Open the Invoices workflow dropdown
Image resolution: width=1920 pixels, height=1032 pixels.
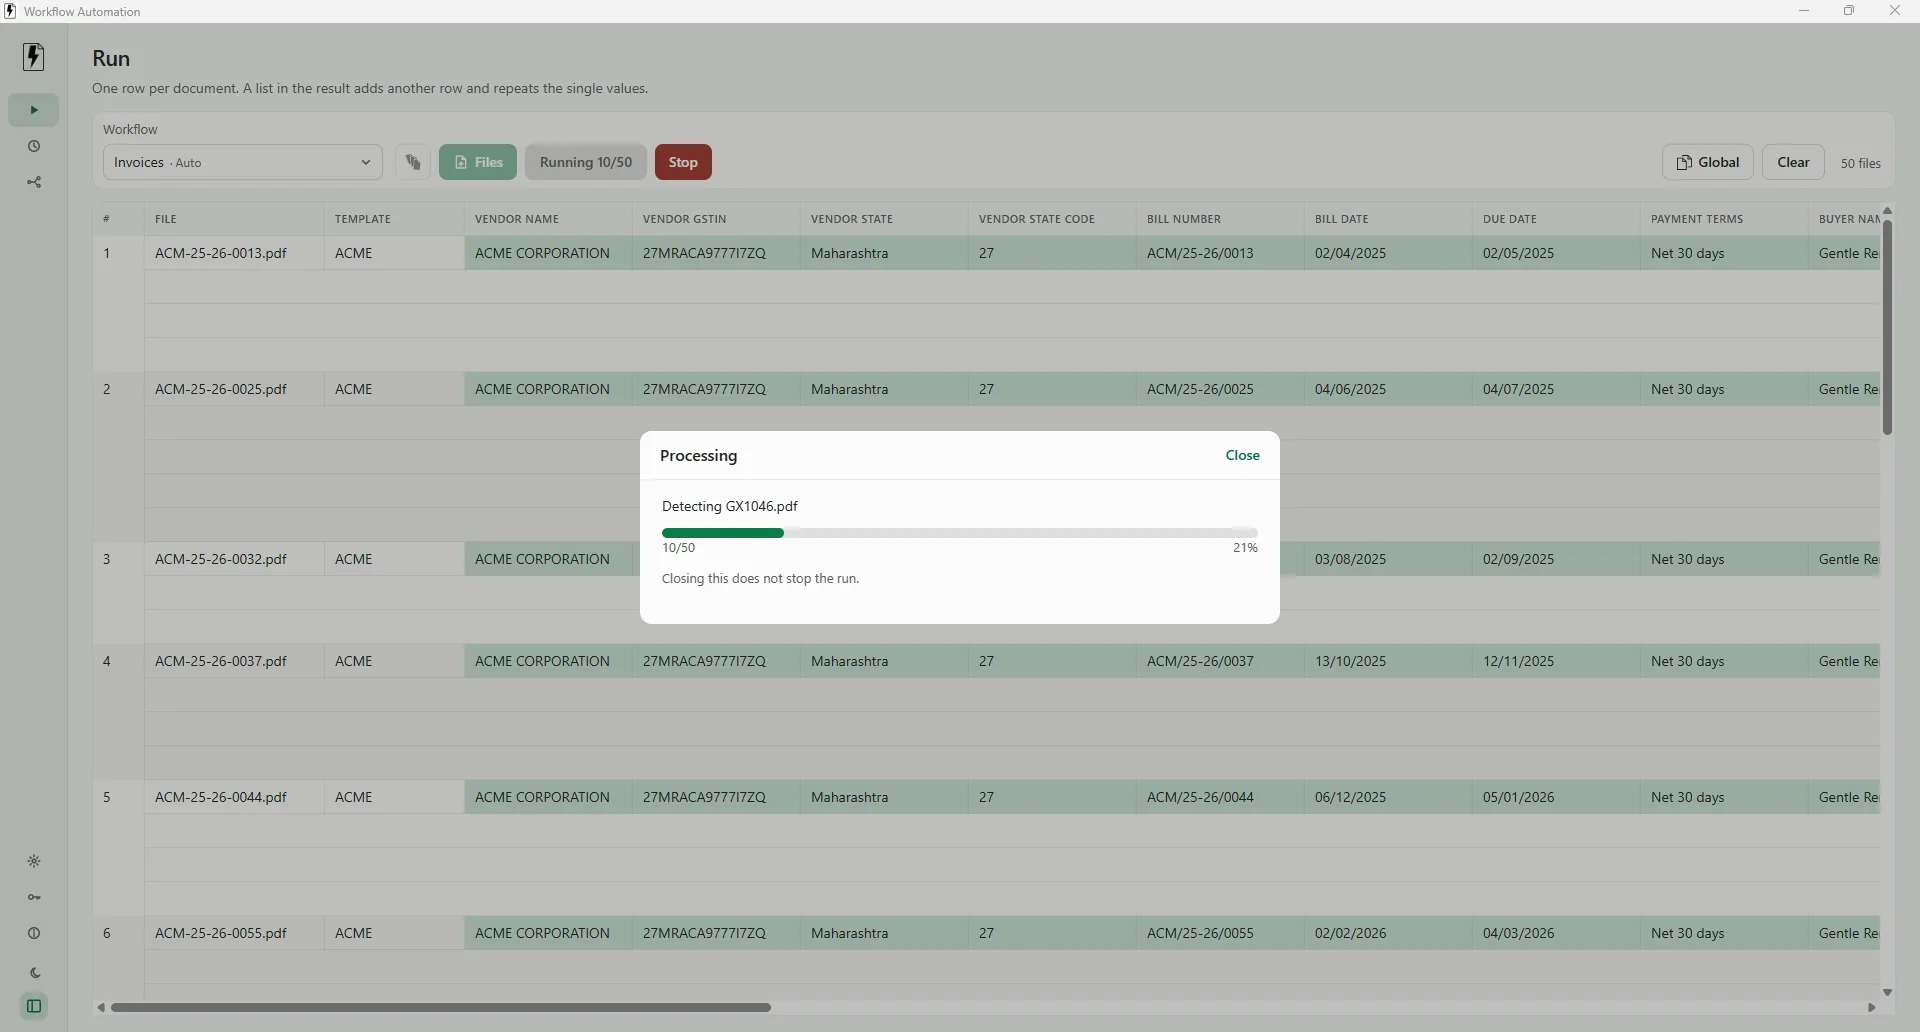tap(243, 162)
